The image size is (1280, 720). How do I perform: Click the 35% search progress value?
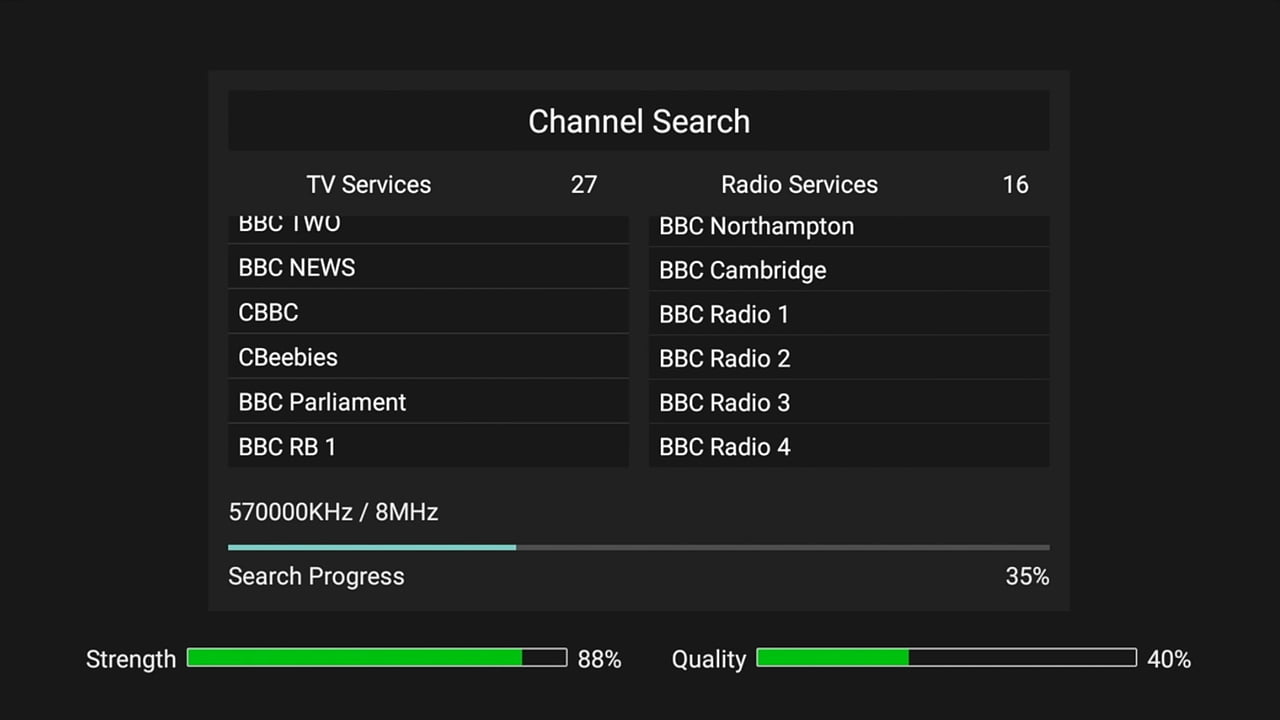pyautogui.click(x=1027, y=576)
